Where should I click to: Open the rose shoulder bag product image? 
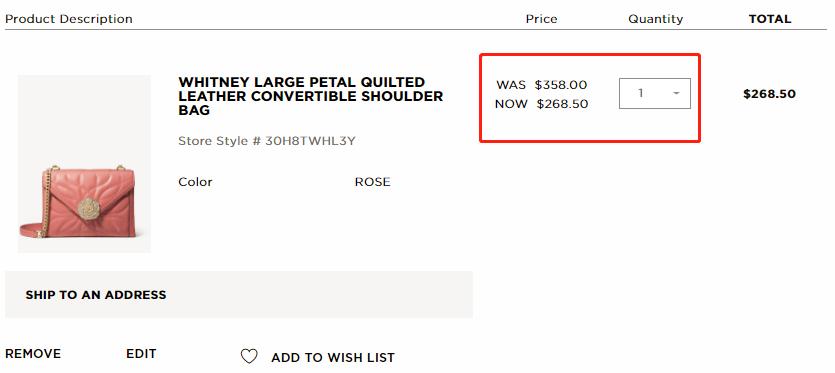tap(84, 164)
